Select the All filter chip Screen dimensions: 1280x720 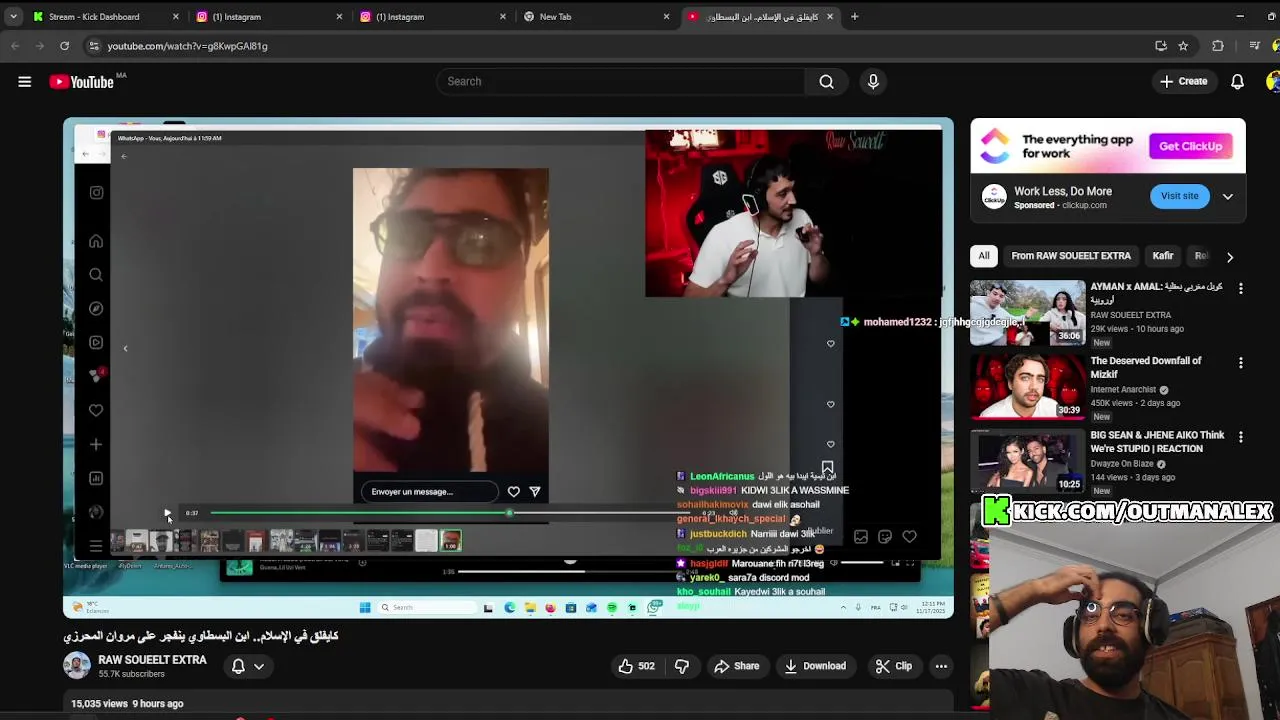[x=984, y=256]
